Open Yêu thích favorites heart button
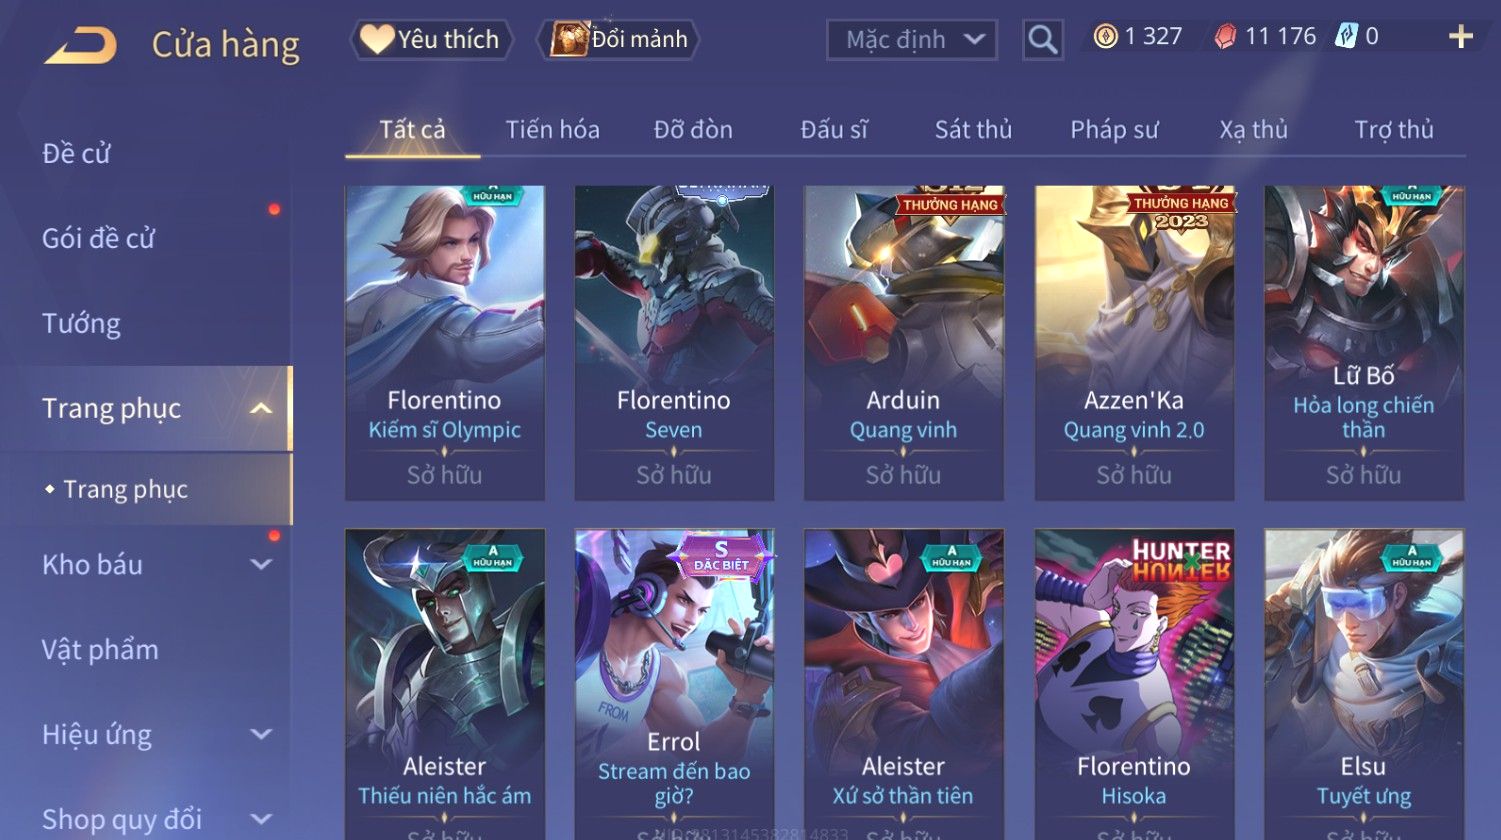Screen dimensions: 1501x840 [x=431, y=39]
